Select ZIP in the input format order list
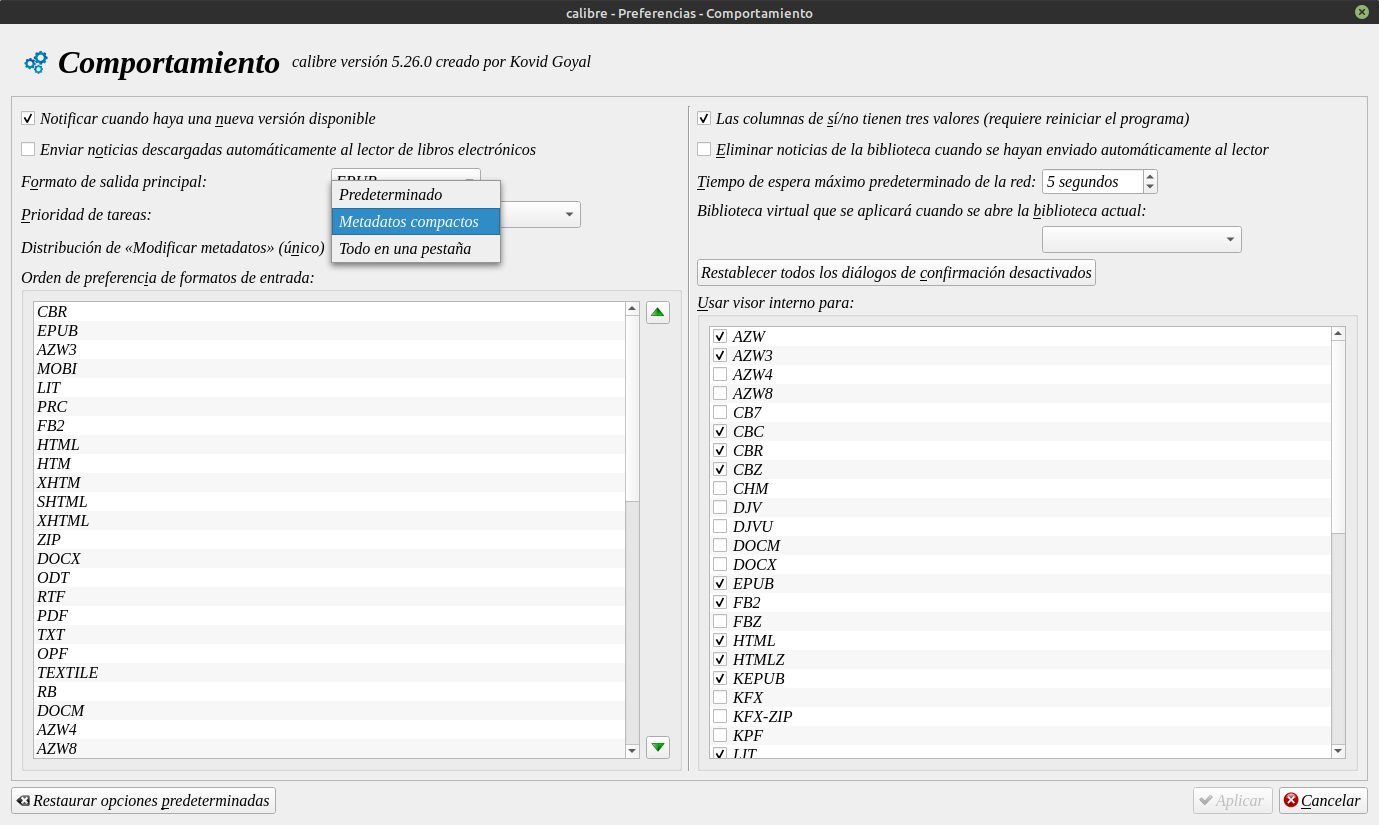The width and height of the screenshot is (1379, 825). [x=329, y=540]
